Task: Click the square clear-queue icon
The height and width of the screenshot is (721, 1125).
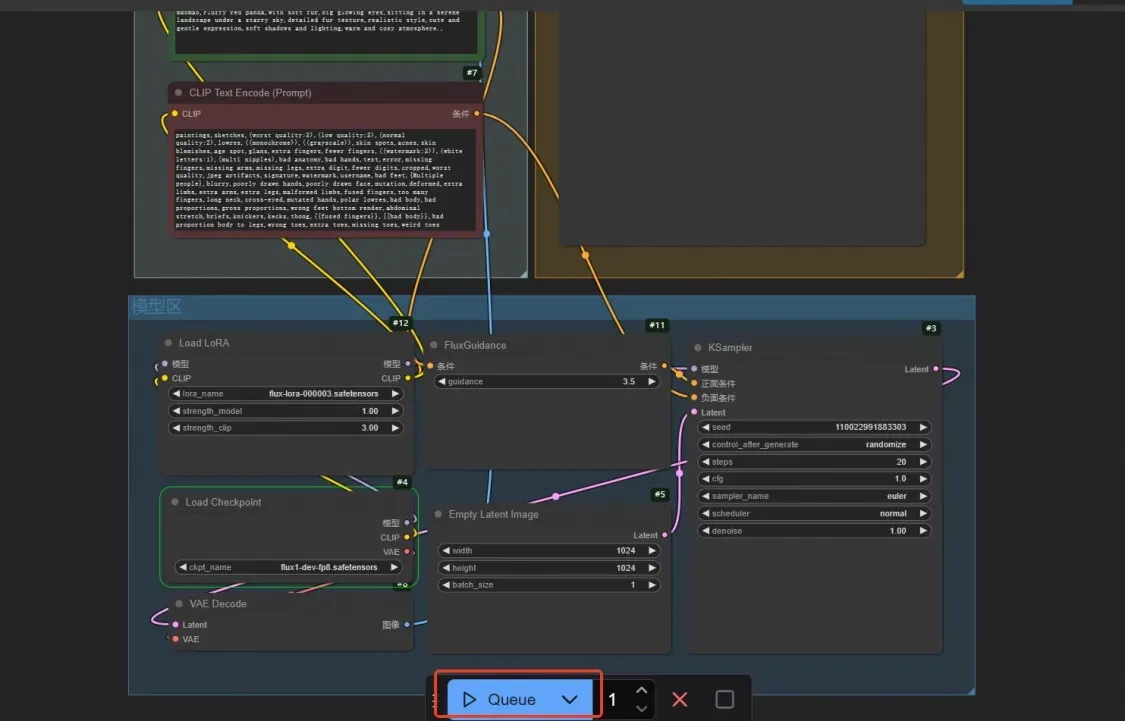Action: pyautogui.click(x=725, y=699)
